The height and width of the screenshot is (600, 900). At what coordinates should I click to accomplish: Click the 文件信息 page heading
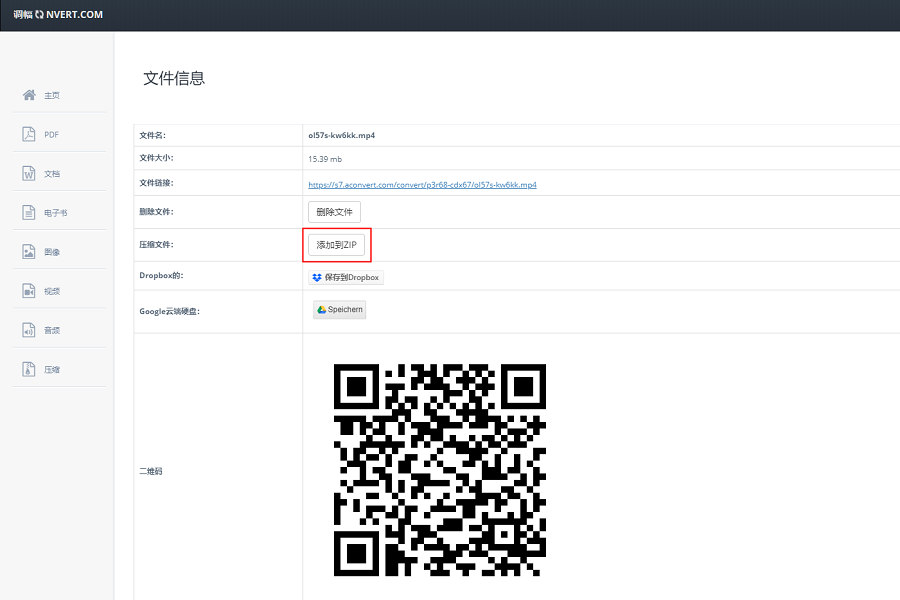[x=174, y=78]
